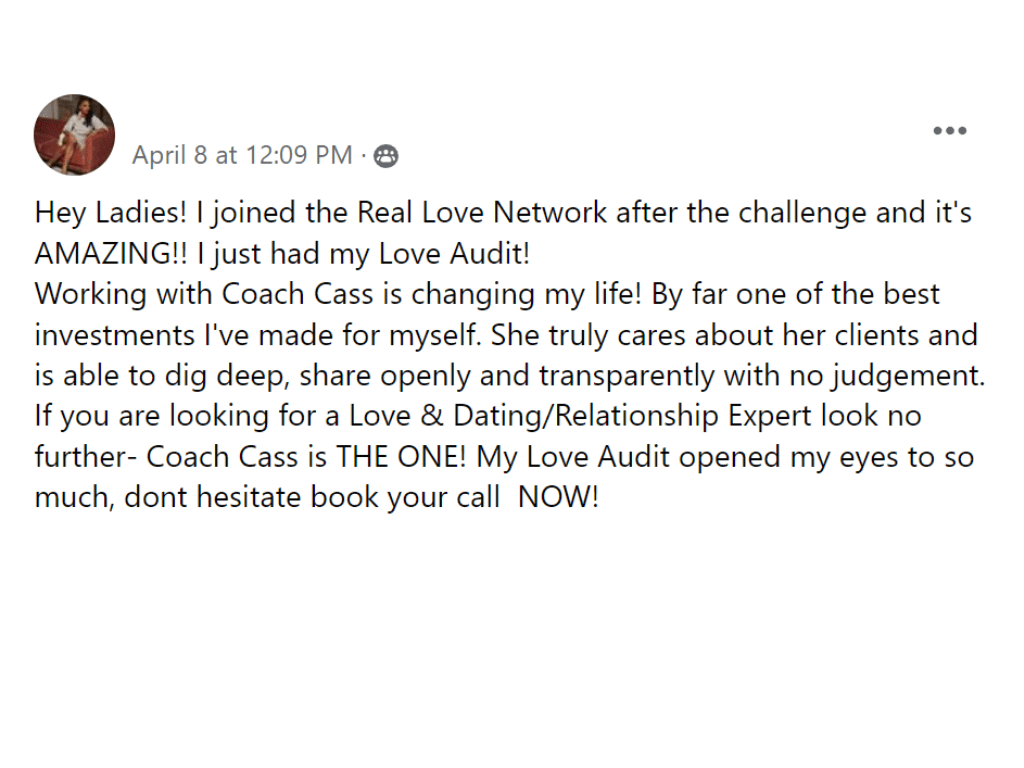Click the phrase "book your call"
Image resolution: width=1024 pixels, height=768 pixels.
pyautogui.click(x=405, y=499)
